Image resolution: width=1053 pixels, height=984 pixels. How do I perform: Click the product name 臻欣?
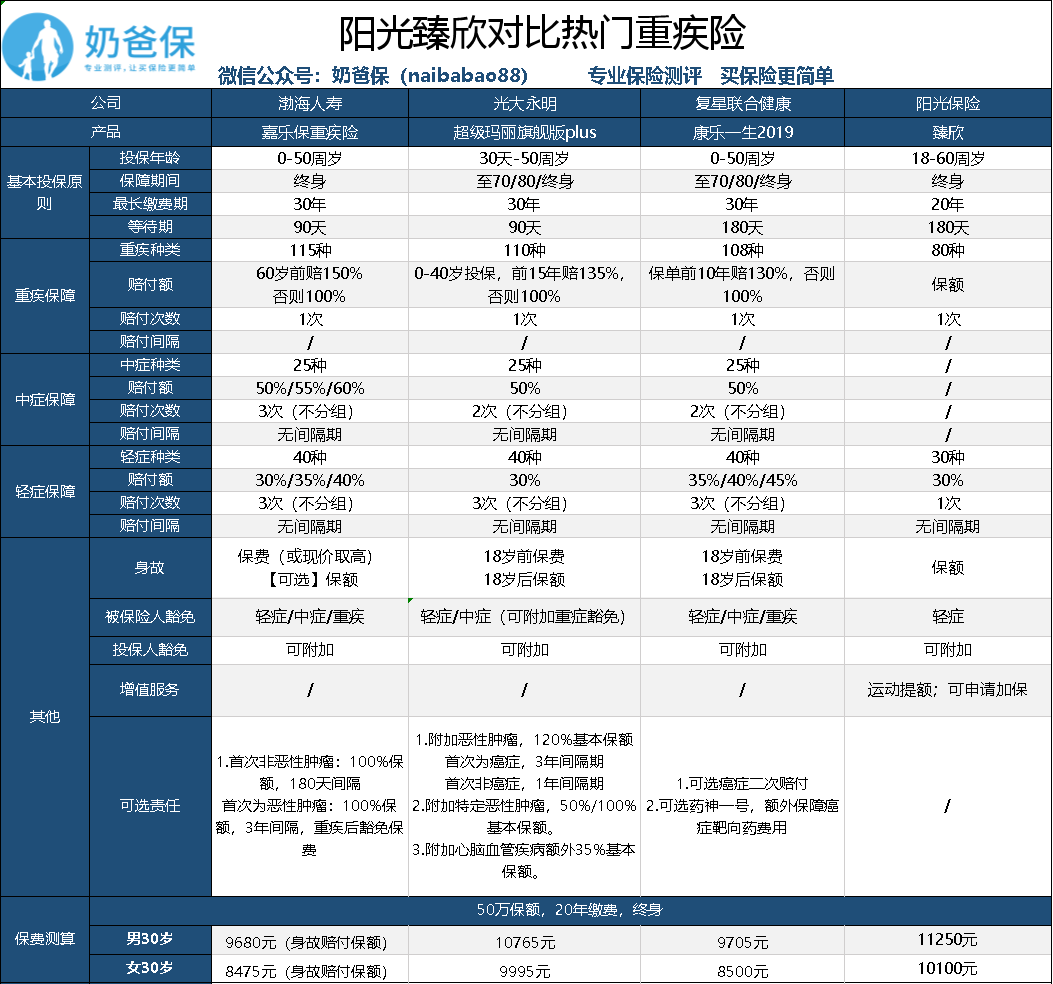pyautogui.click(x=948, y=132)
